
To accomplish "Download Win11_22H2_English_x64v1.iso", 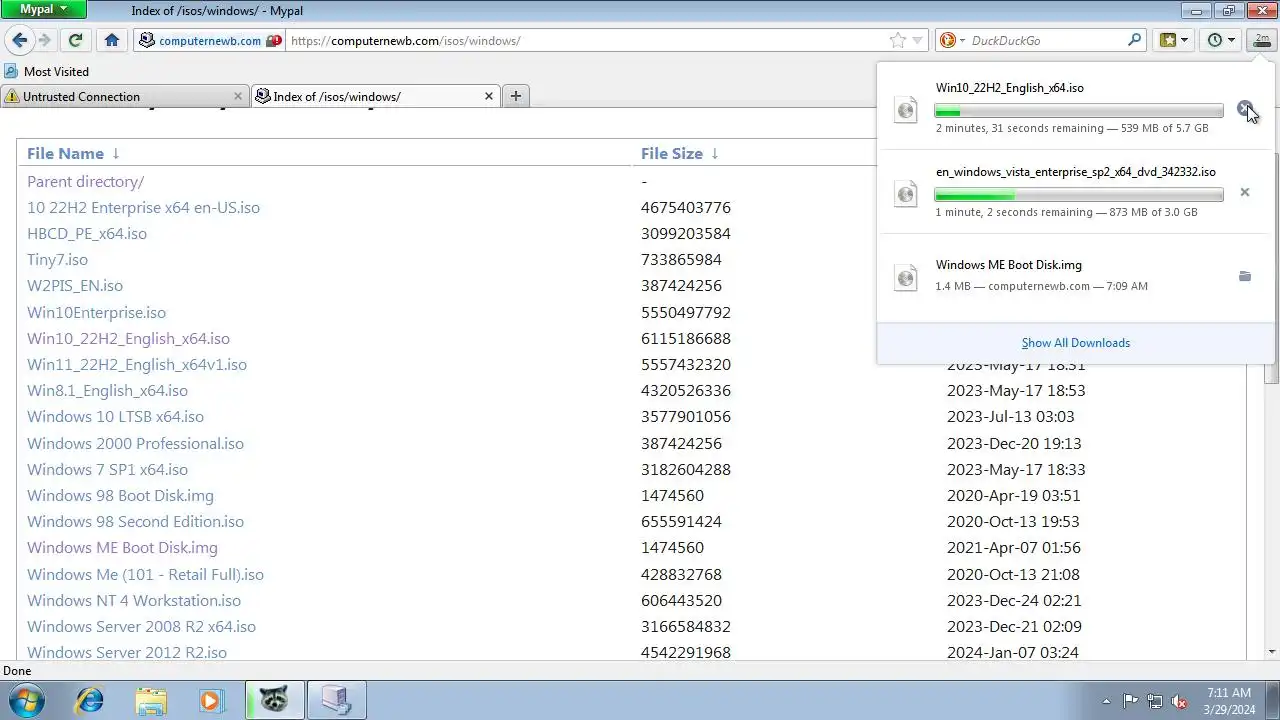I will [x=137, y=365].
